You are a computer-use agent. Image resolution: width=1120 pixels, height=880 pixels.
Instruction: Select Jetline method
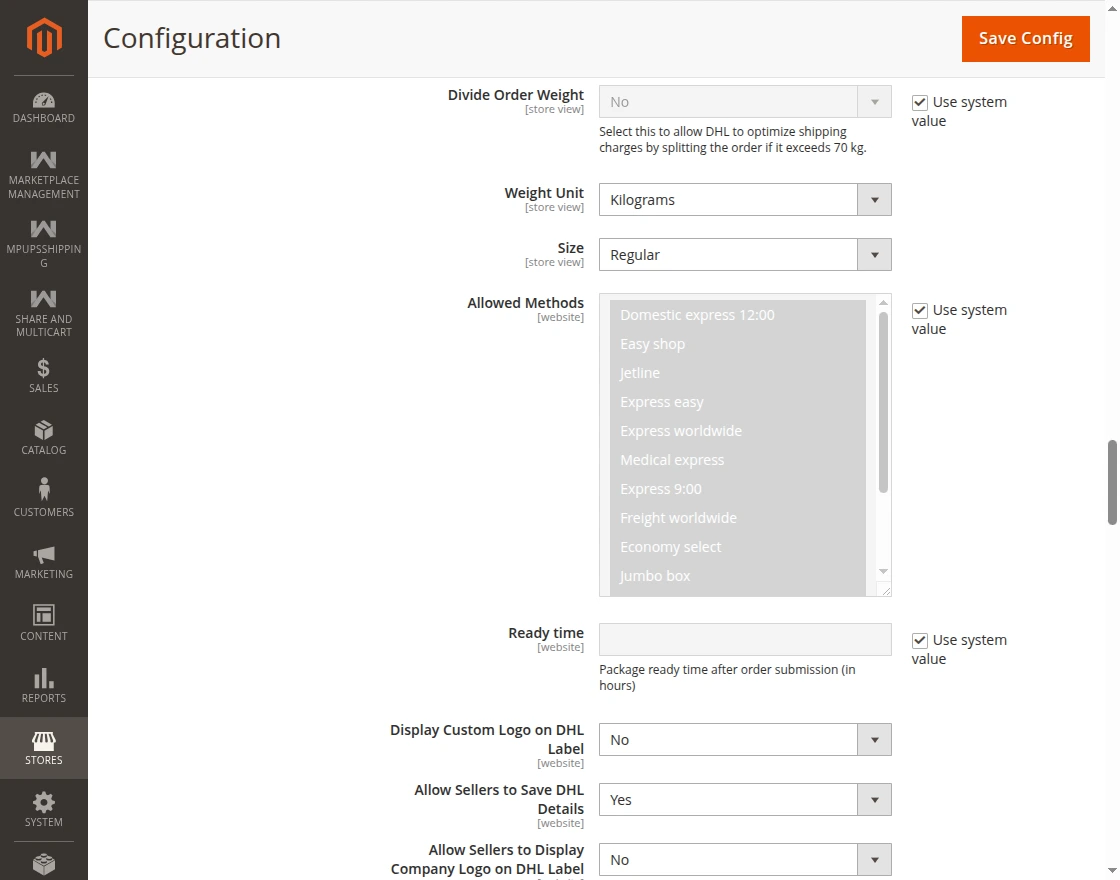[x=738, y=373]
